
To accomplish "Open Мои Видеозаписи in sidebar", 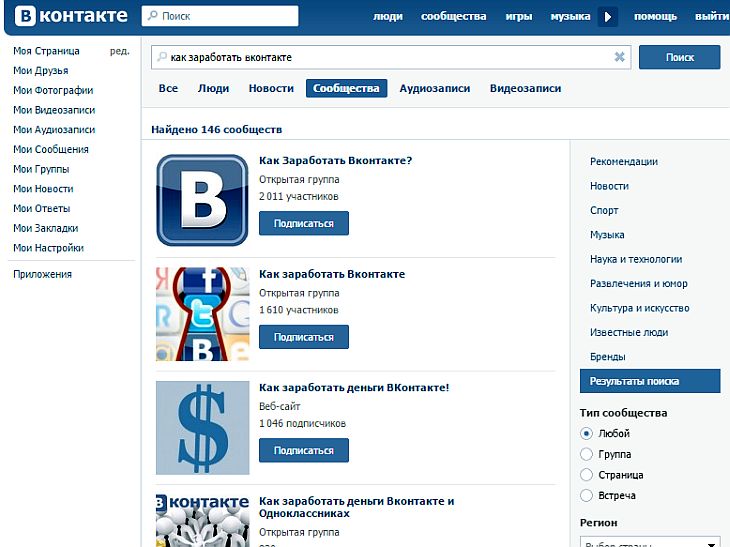I will (x=54, y=110).
